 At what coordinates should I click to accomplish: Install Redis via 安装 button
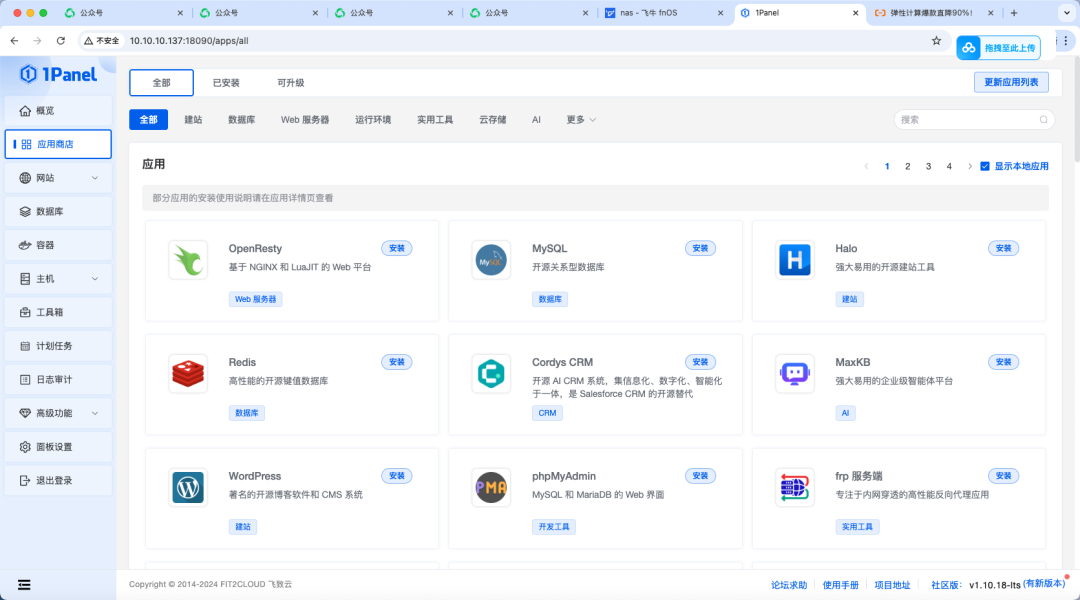397,362
